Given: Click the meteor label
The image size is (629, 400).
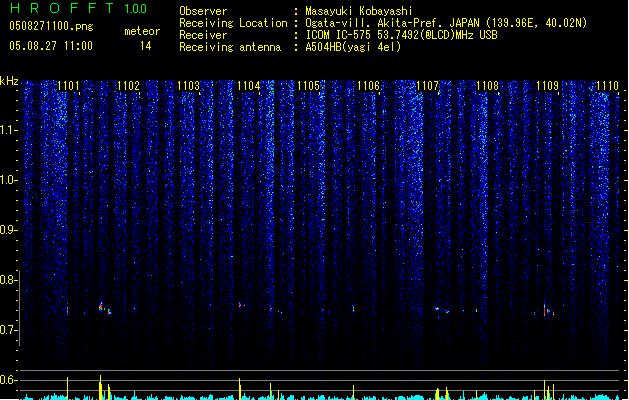Looking at the screenshot, I should pos(142,31).
